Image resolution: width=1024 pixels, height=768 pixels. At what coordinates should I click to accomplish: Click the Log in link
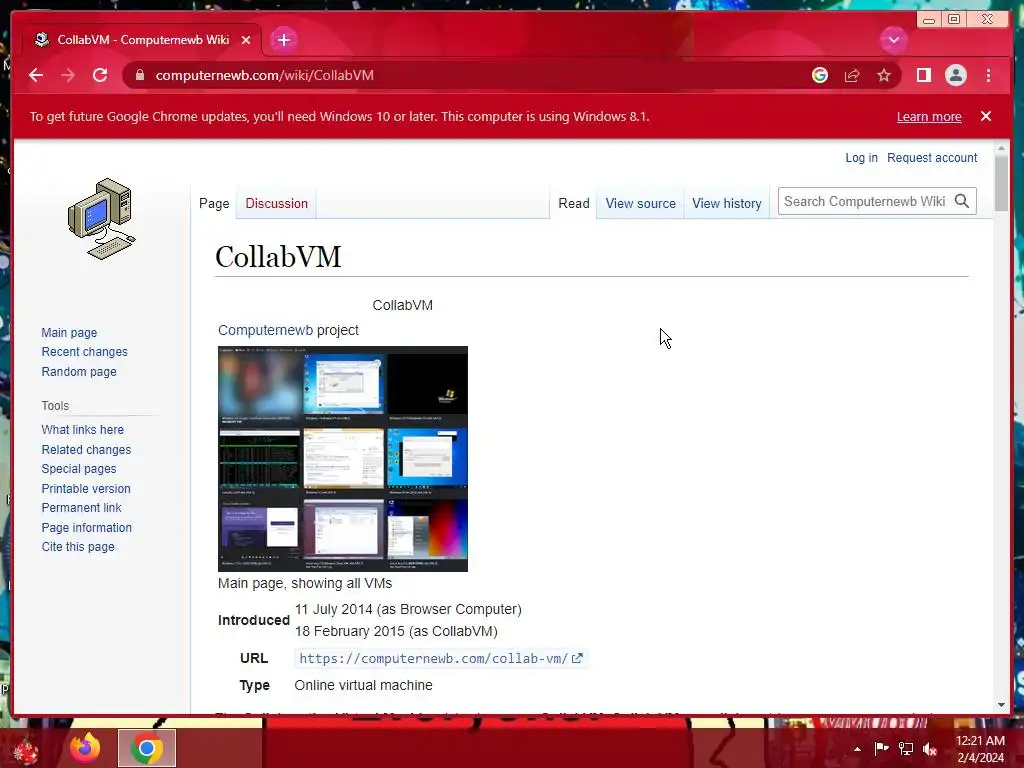(861, 157)
